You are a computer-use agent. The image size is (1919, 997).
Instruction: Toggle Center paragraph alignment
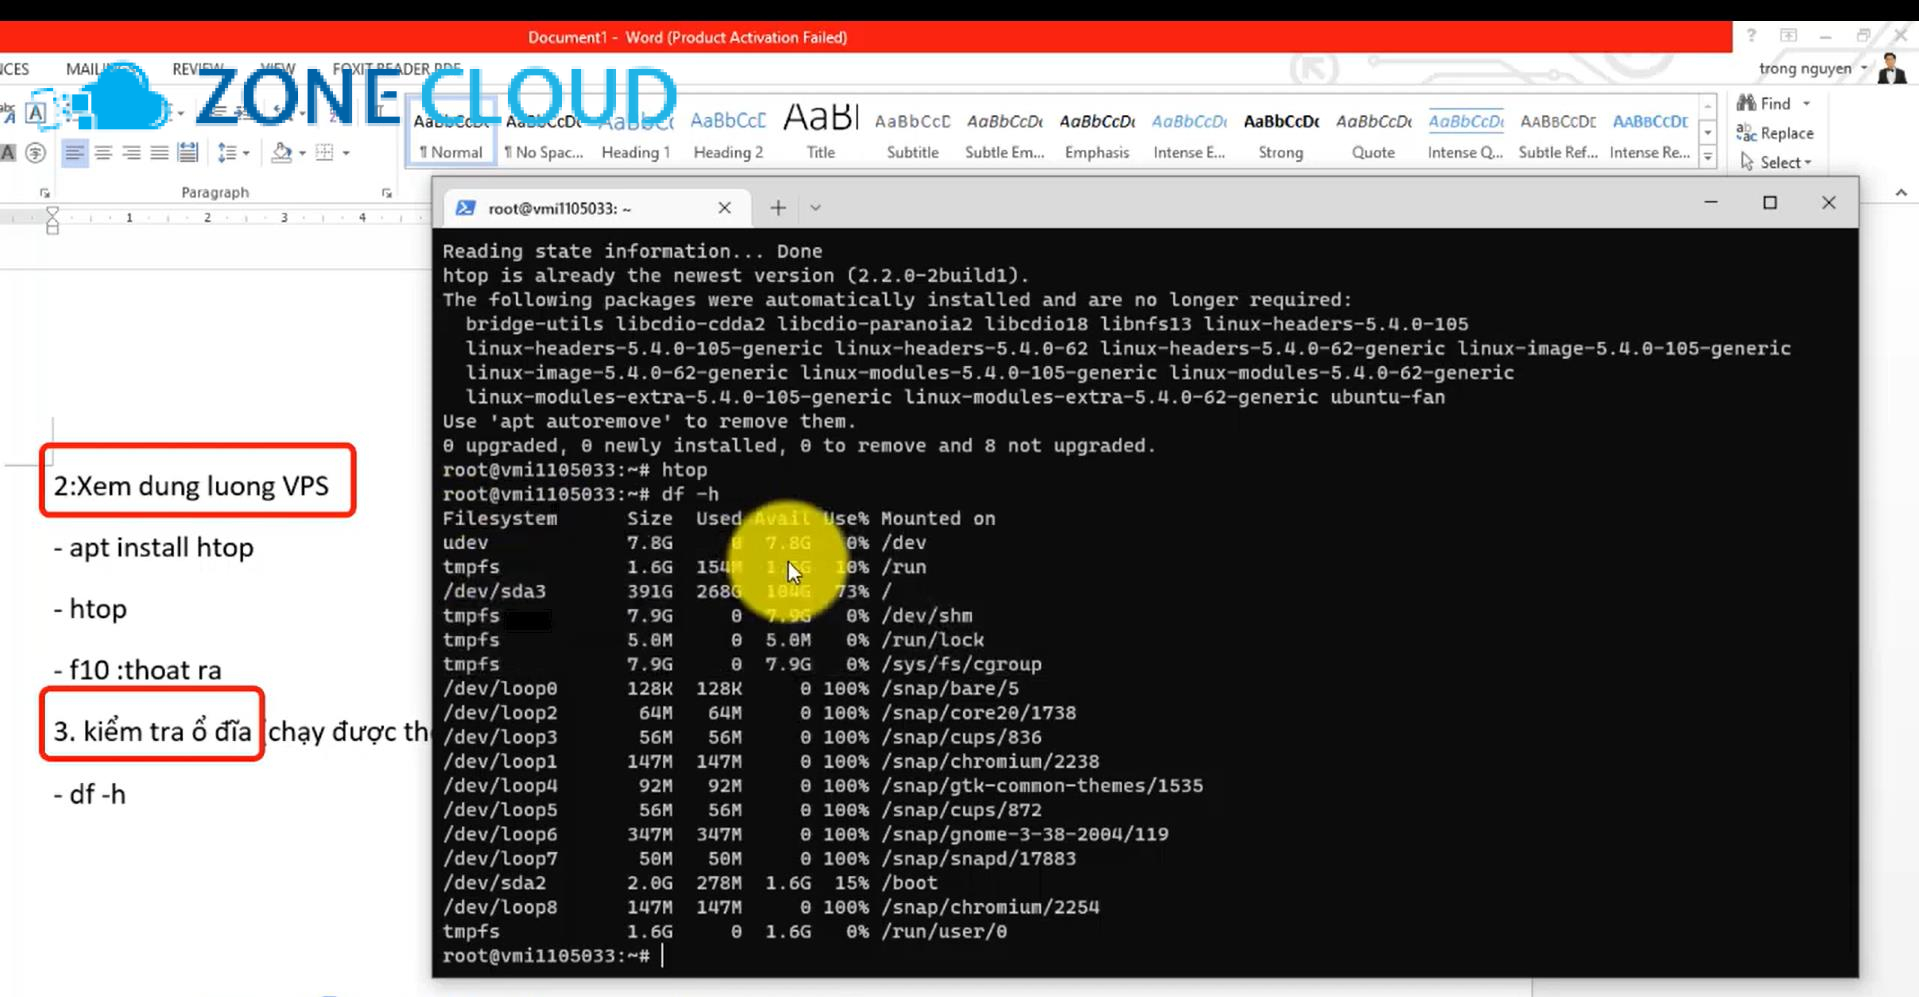104,152
